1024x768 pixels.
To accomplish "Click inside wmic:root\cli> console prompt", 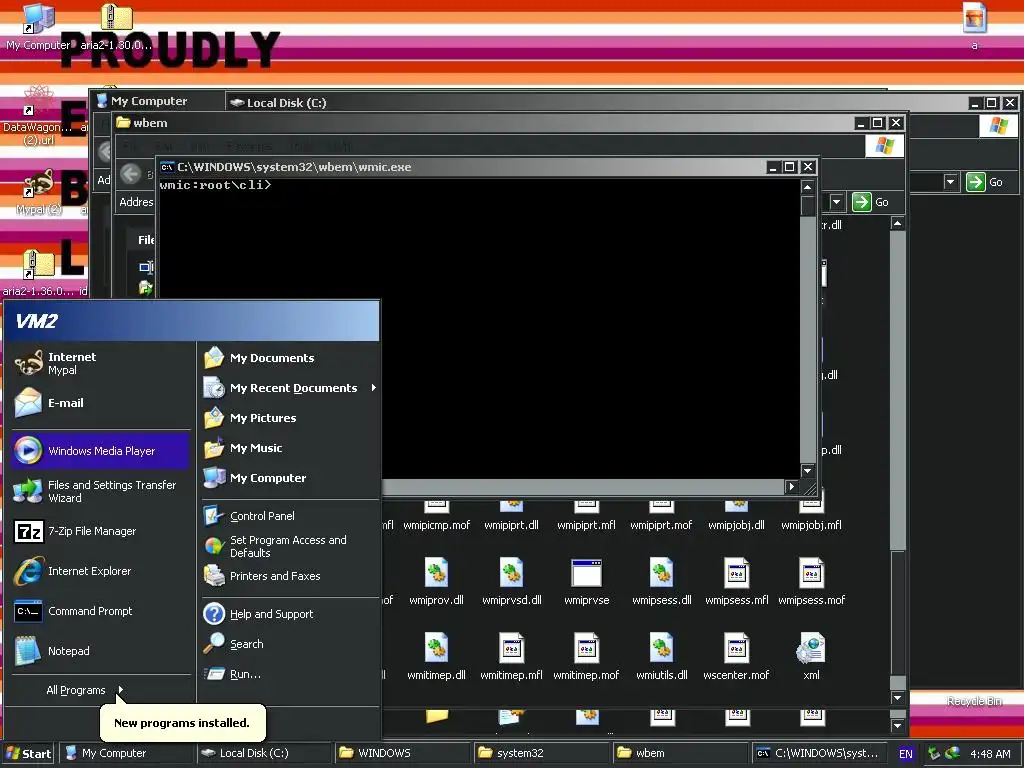I will point(479,327).
